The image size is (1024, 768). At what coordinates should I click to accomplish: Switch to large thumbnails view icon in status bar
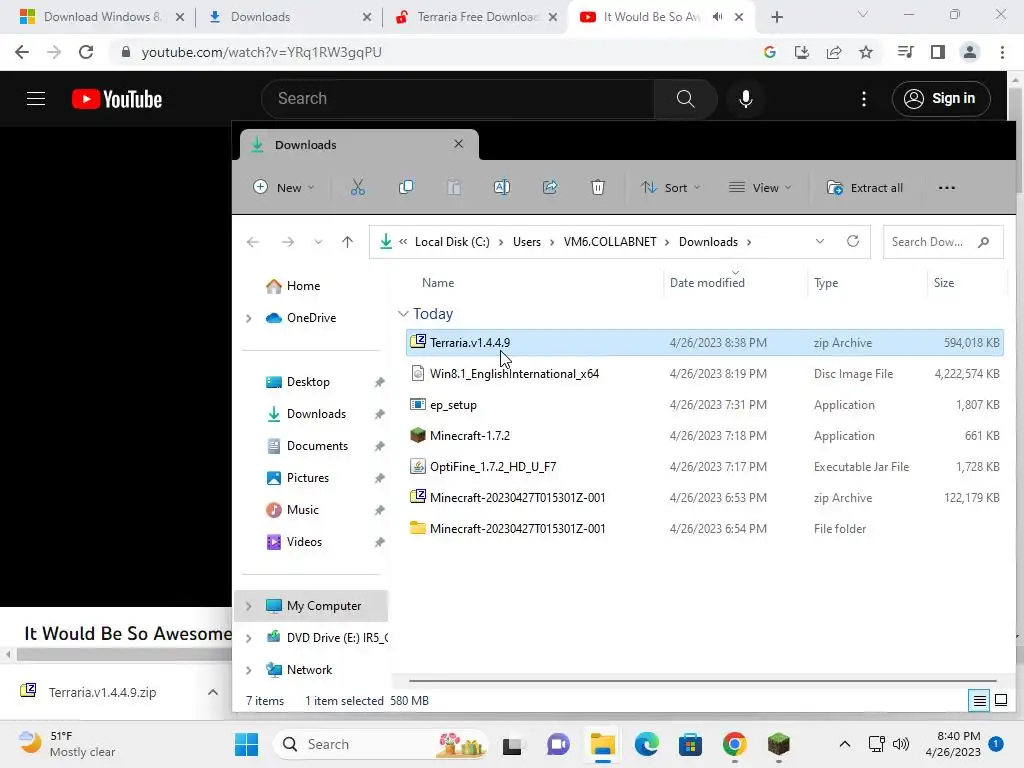tap(1000, 701)
